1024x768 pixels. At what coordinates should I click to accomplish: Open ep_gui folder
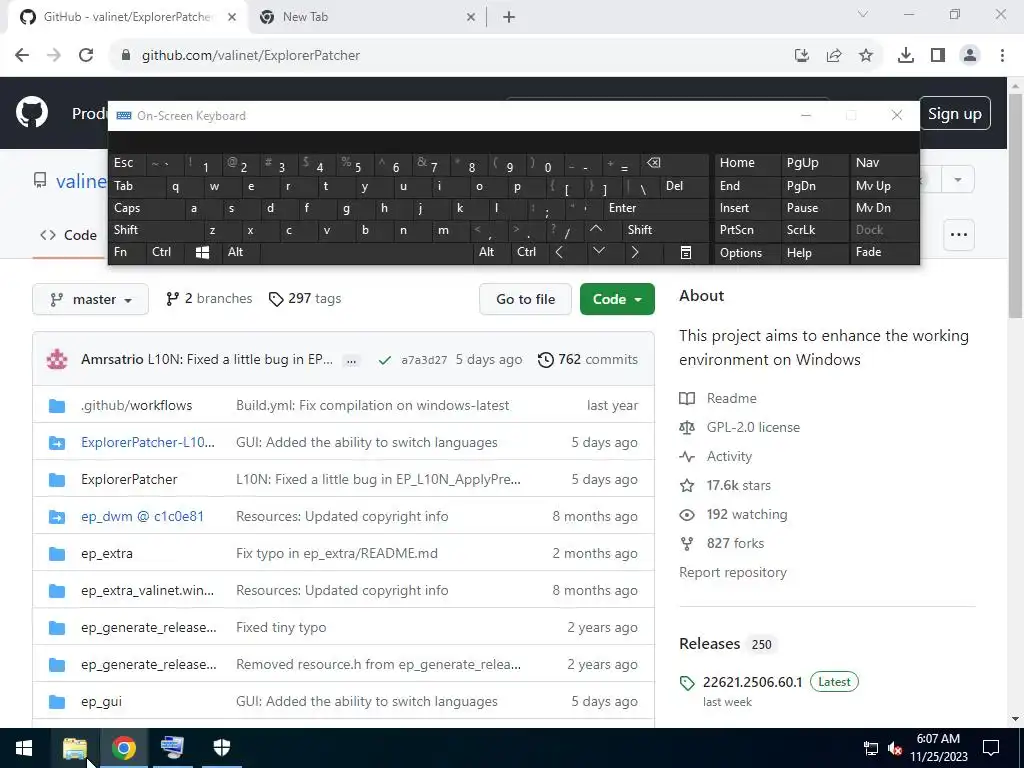(101, 701)
